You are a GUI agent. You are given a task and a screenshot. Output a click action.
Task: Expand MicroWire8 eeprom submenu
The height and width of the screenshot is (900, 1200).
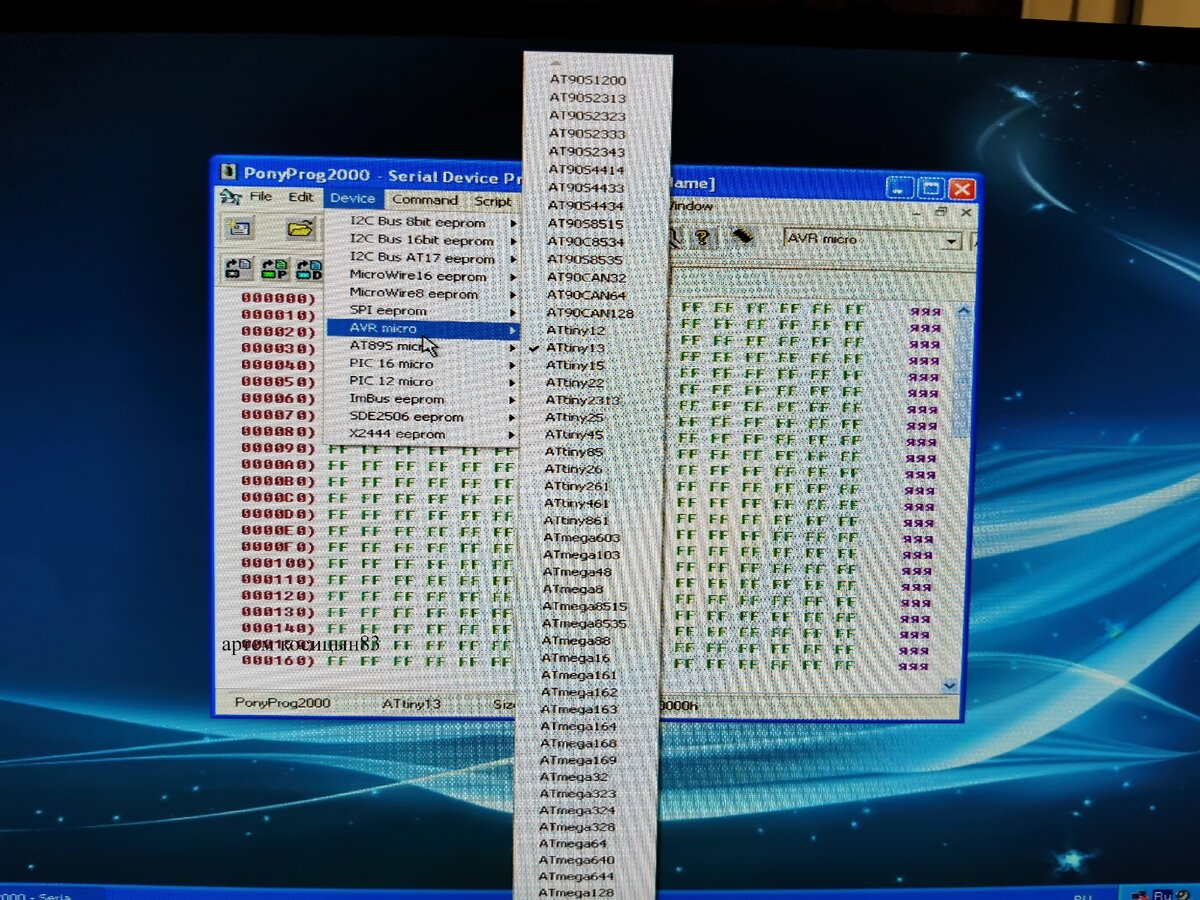424,293
